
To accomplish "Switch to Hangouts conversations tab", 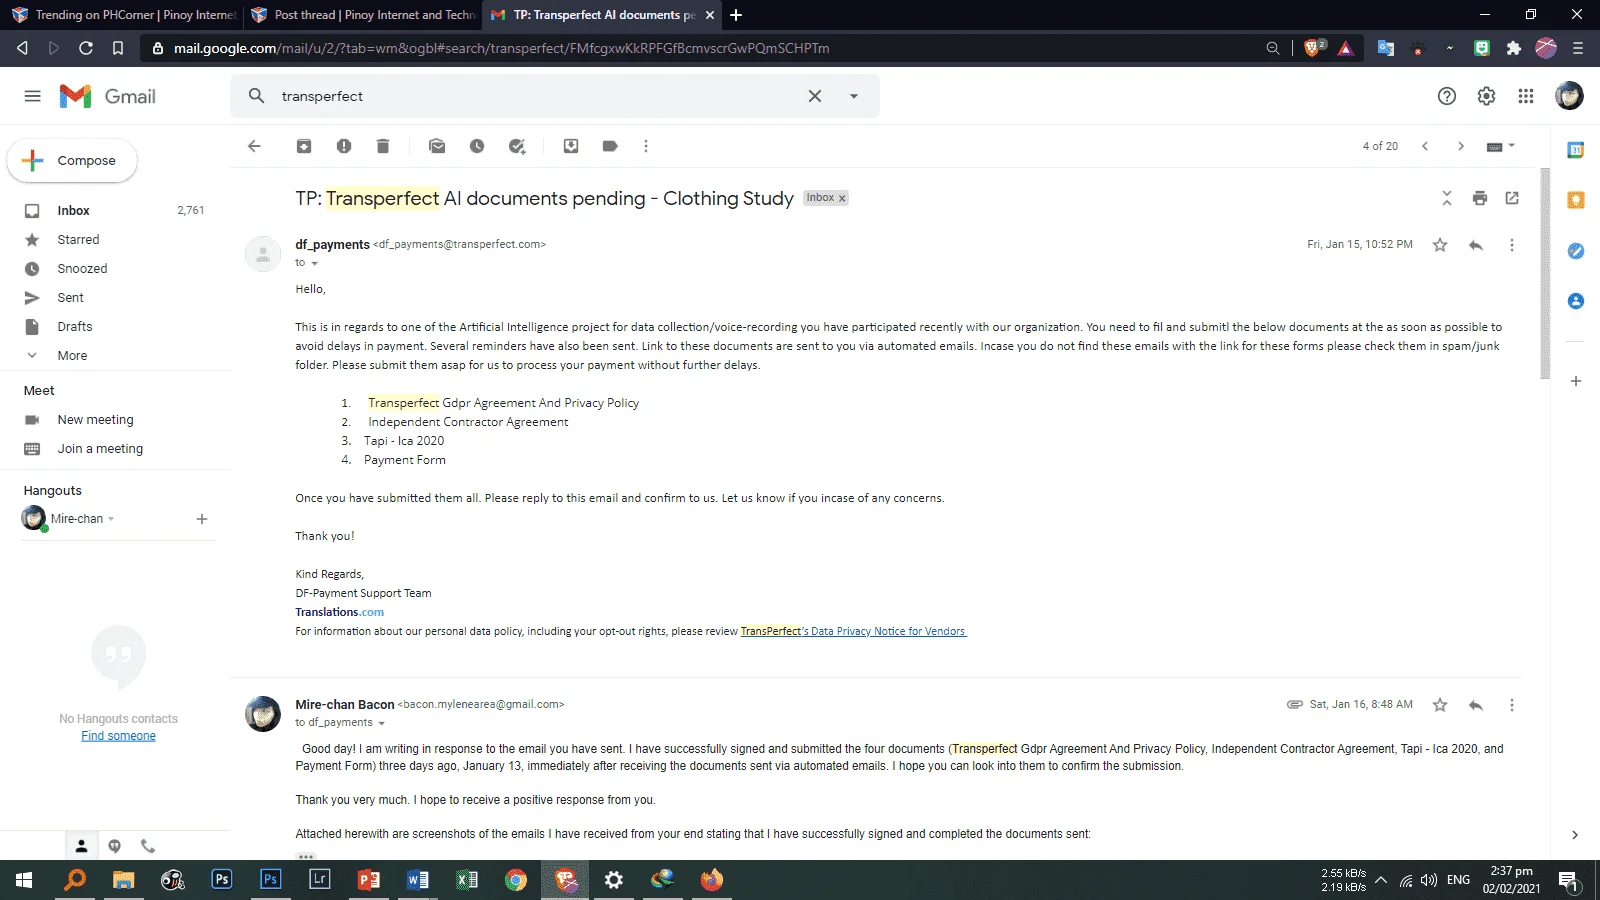I will pos(115,846).
